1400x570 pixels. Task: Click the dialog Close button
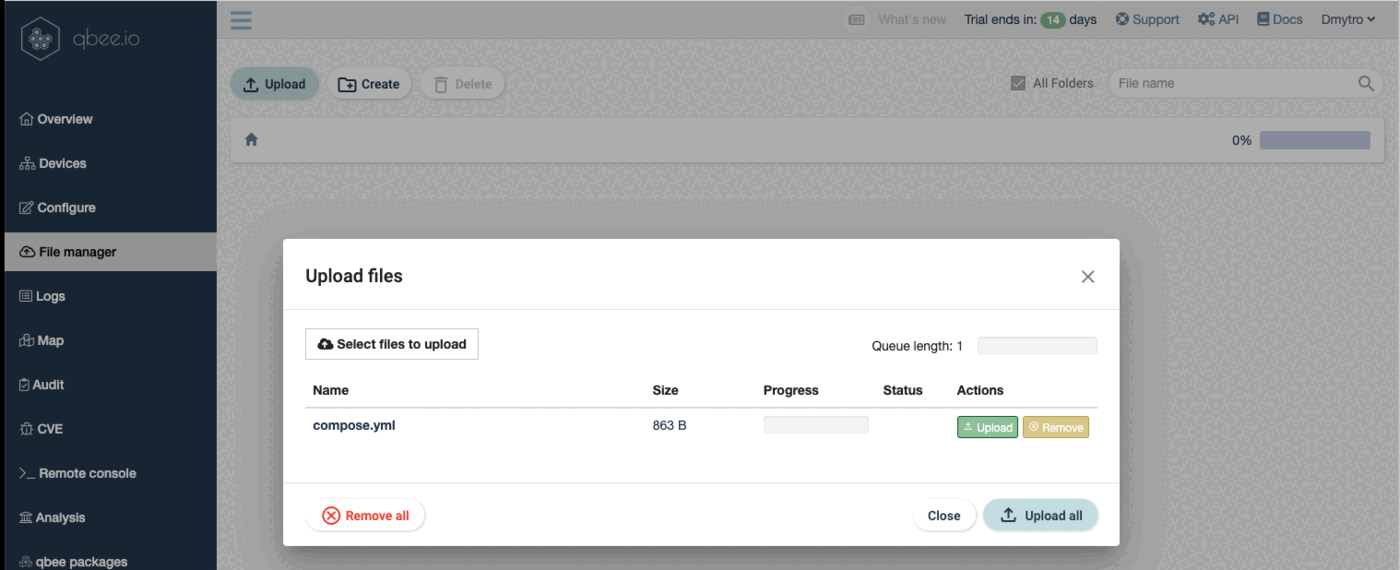tap(944, 516)
